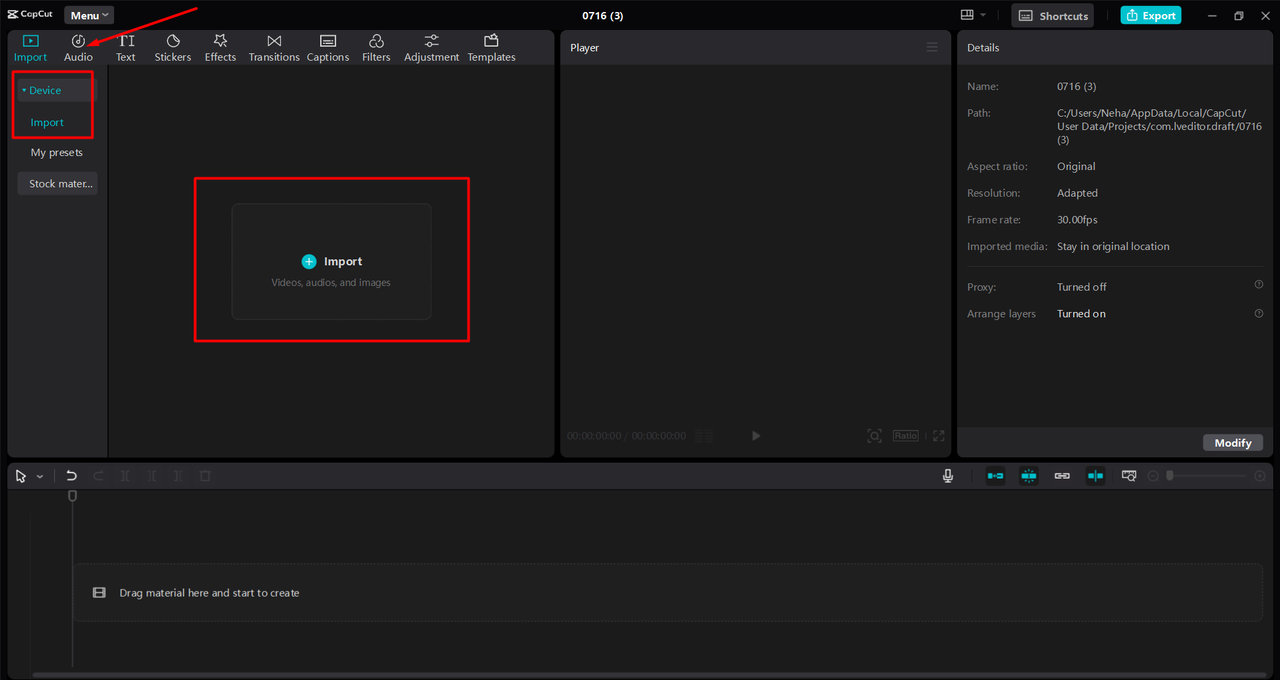Click the timeline zoom slider
The image size is (1280, 680).
pos(1208,476)
